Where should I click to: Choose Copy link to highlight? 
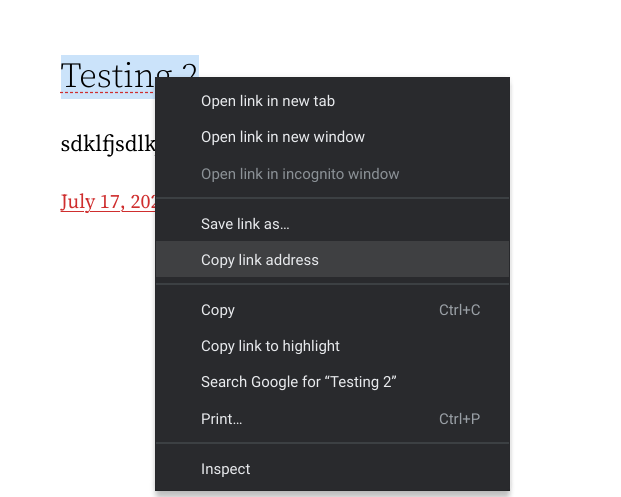pyautogui.click(x=270, y=346)
